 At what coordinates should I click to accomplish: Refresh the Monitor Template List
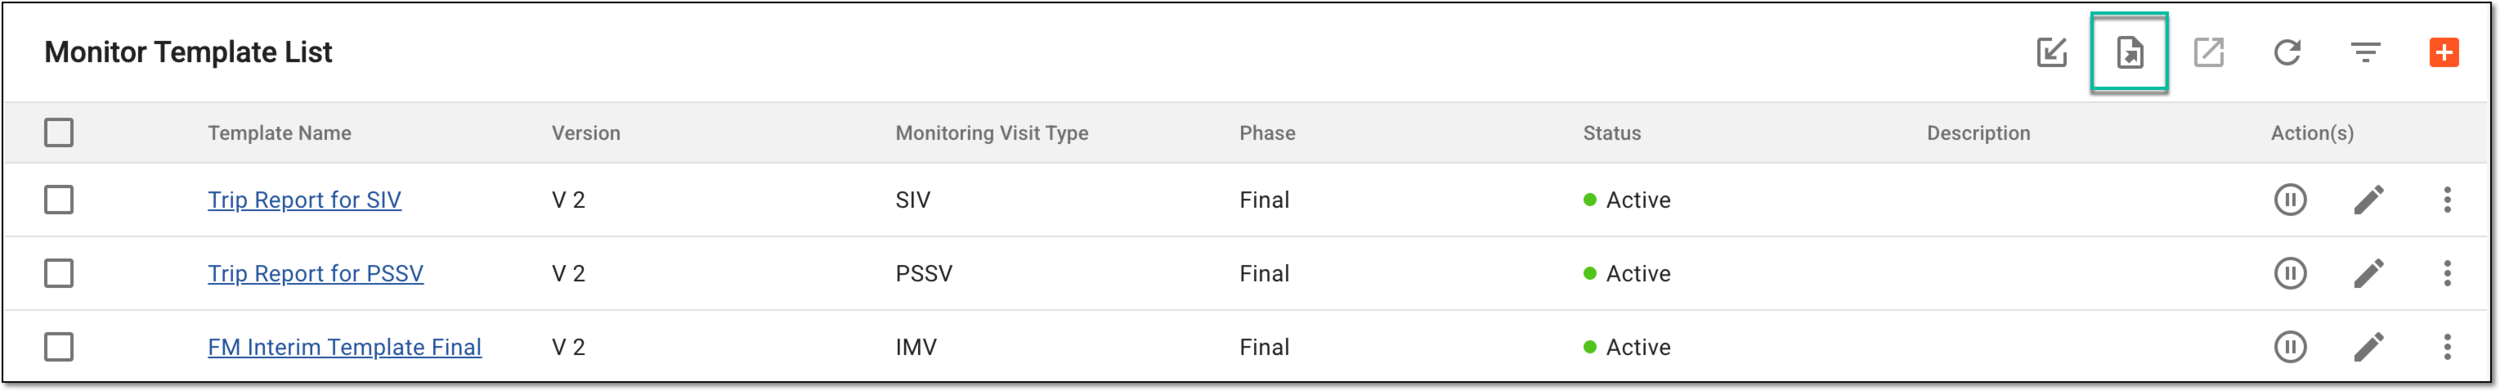tap(2287, 52)
